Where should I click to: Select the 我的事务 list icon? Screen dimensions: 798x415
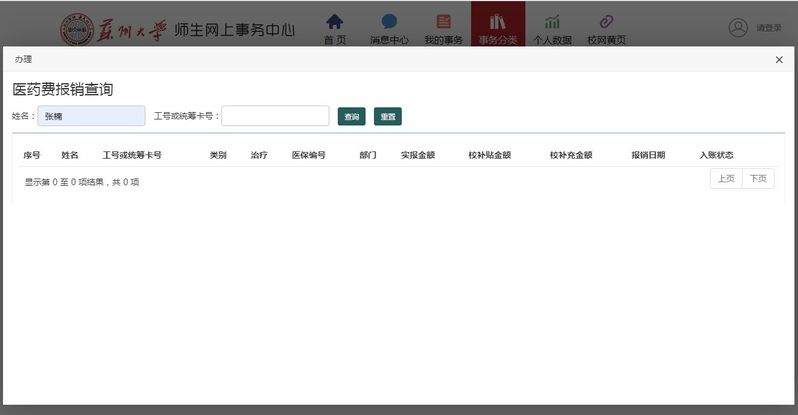[x=443, y=22]
